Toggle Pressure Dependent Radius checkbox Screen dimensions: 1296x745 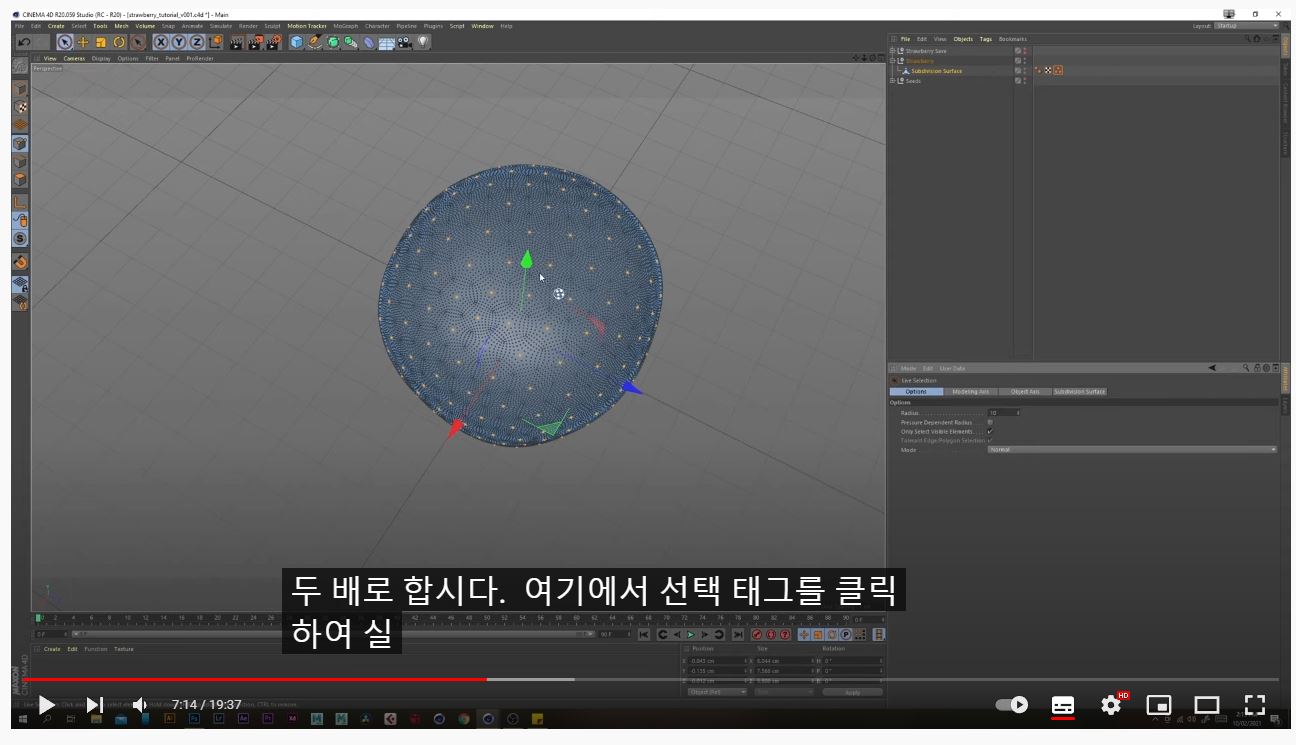990,422
